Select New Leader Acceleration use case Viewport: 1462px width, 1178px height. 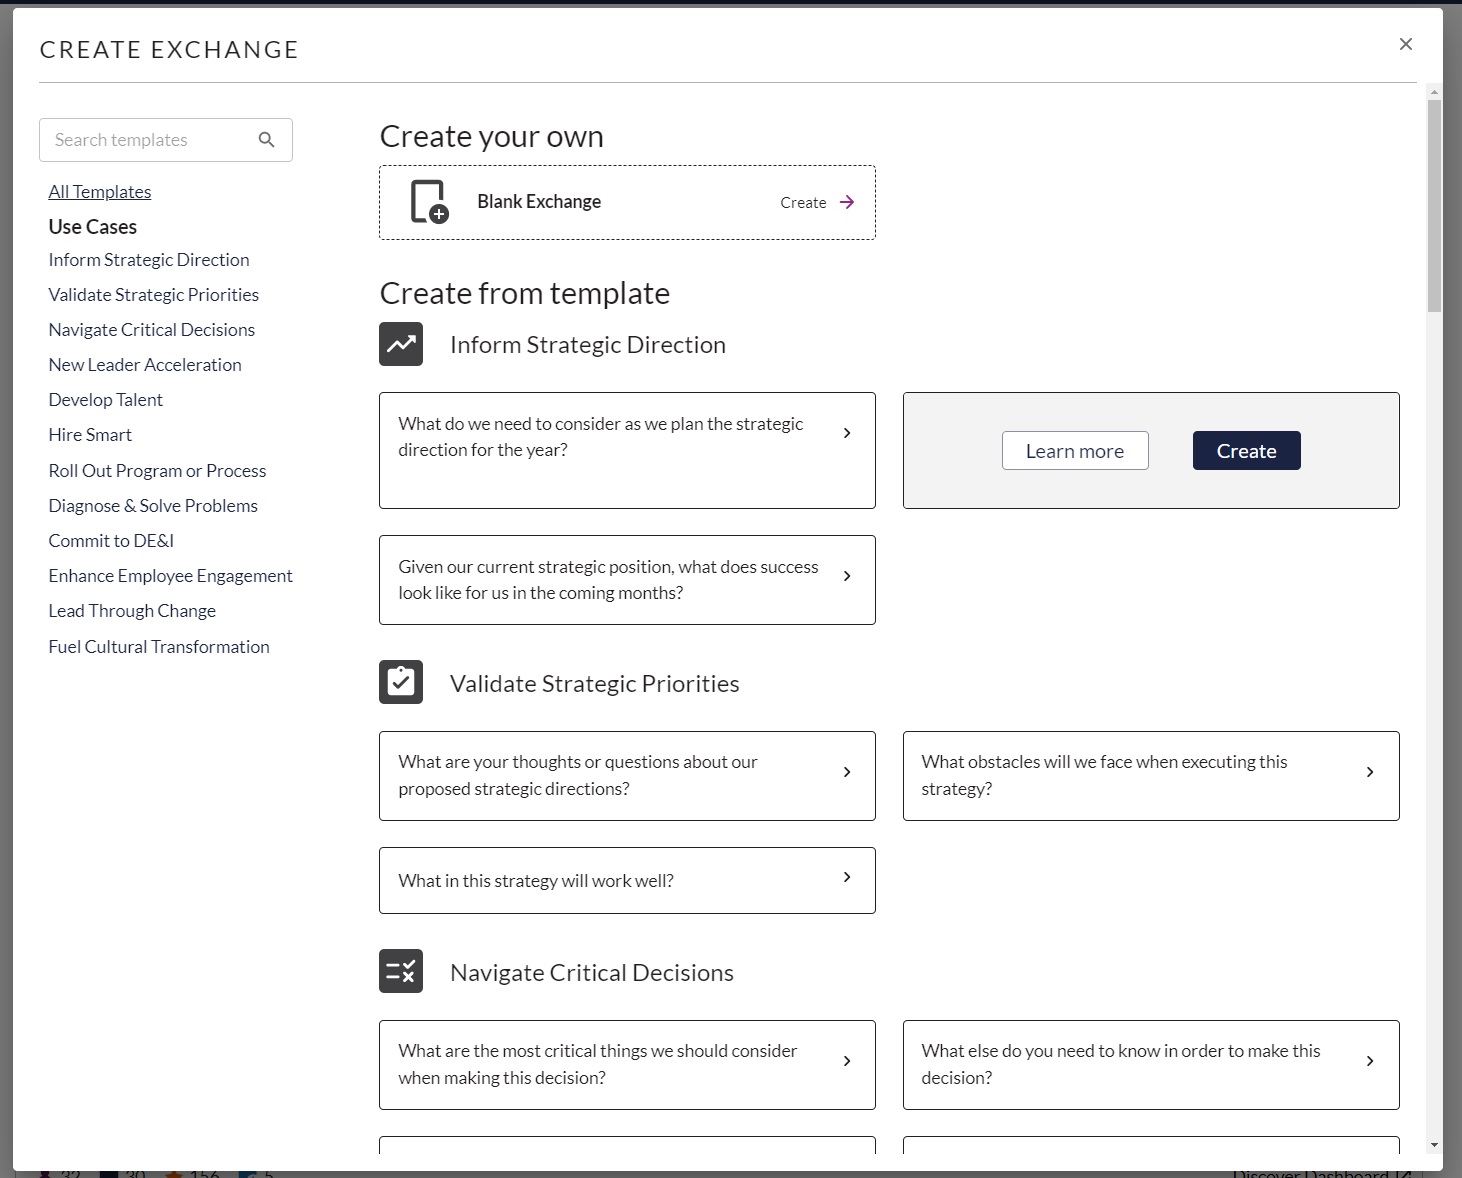point(145,365)
